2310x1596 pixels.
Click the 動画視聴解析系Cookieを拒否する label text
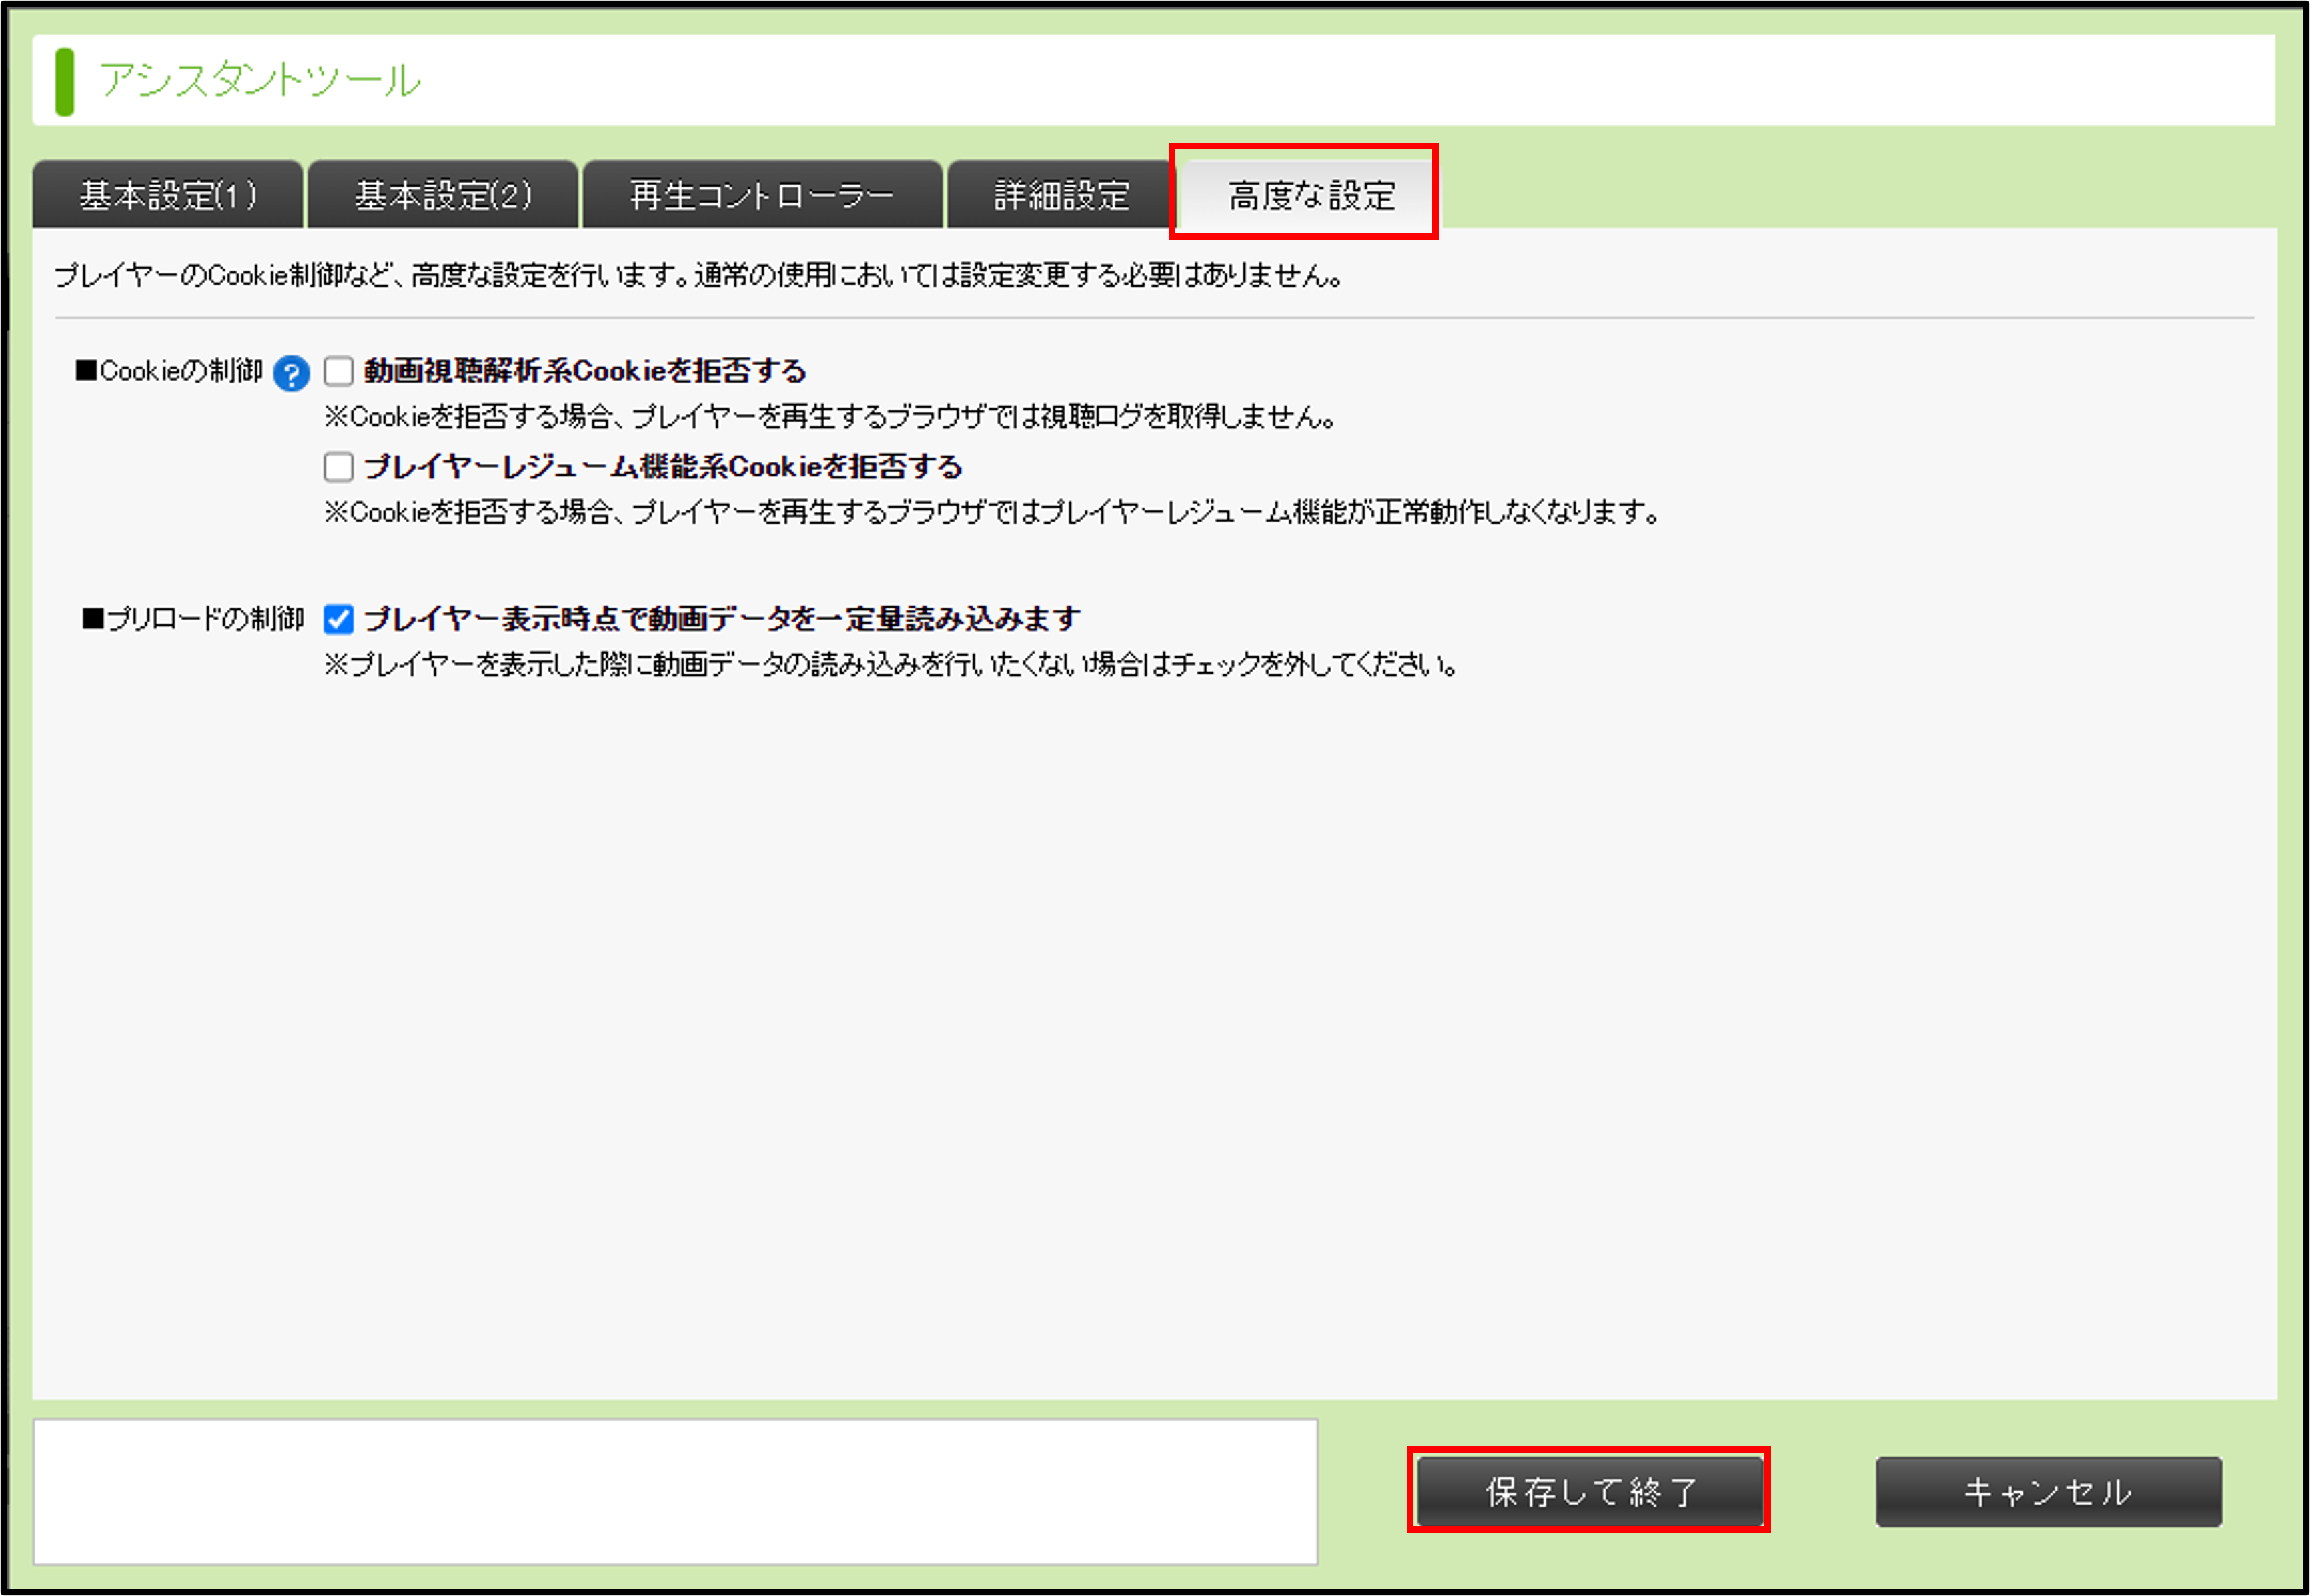click(585, 371)
